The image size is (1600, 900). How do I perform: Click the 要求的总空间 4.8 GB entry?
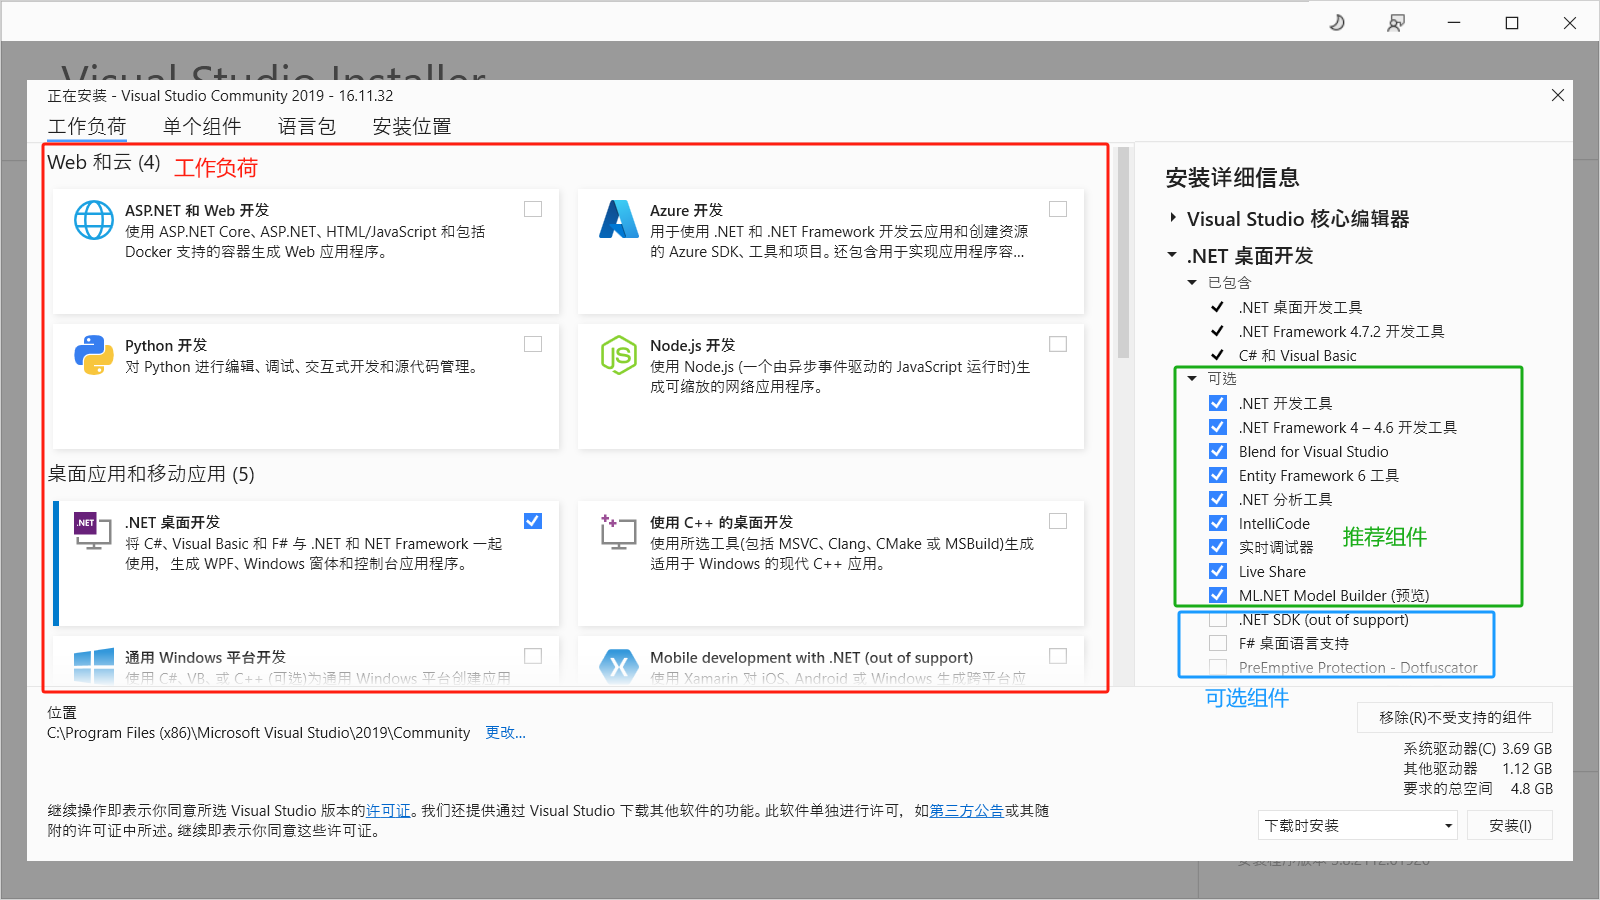click(x=1477, y=788)
